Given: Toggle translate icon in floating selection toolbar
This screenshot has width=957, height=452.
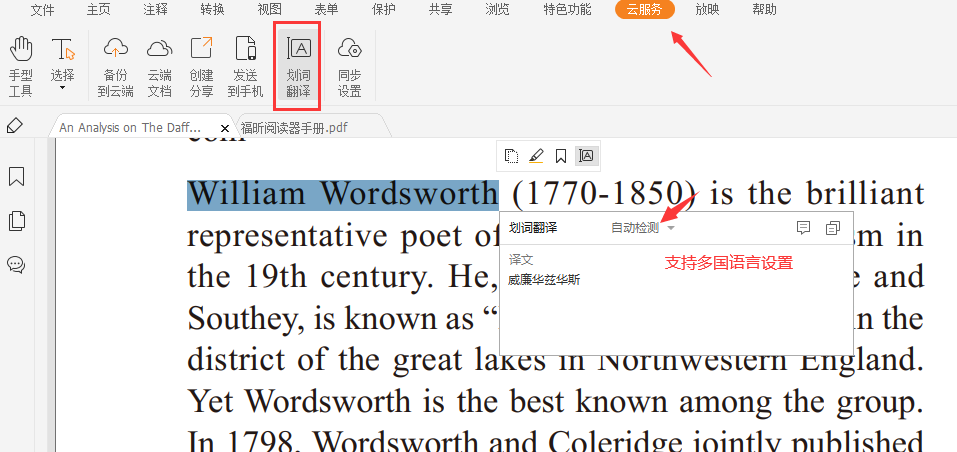Looking at the screenshot, I should [x=587, y=155].
